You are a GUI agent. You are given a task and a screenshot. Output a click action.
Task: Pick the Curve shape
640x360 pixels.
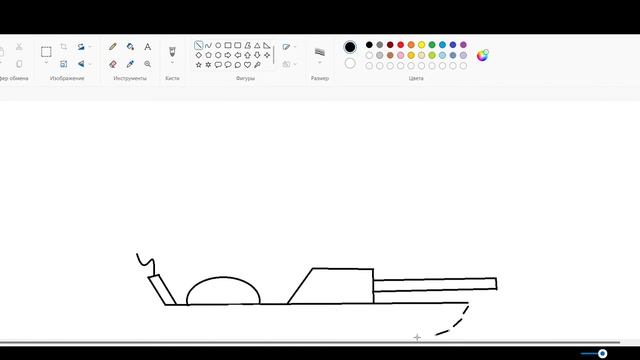pyautogui.click(x=208, y=45)
